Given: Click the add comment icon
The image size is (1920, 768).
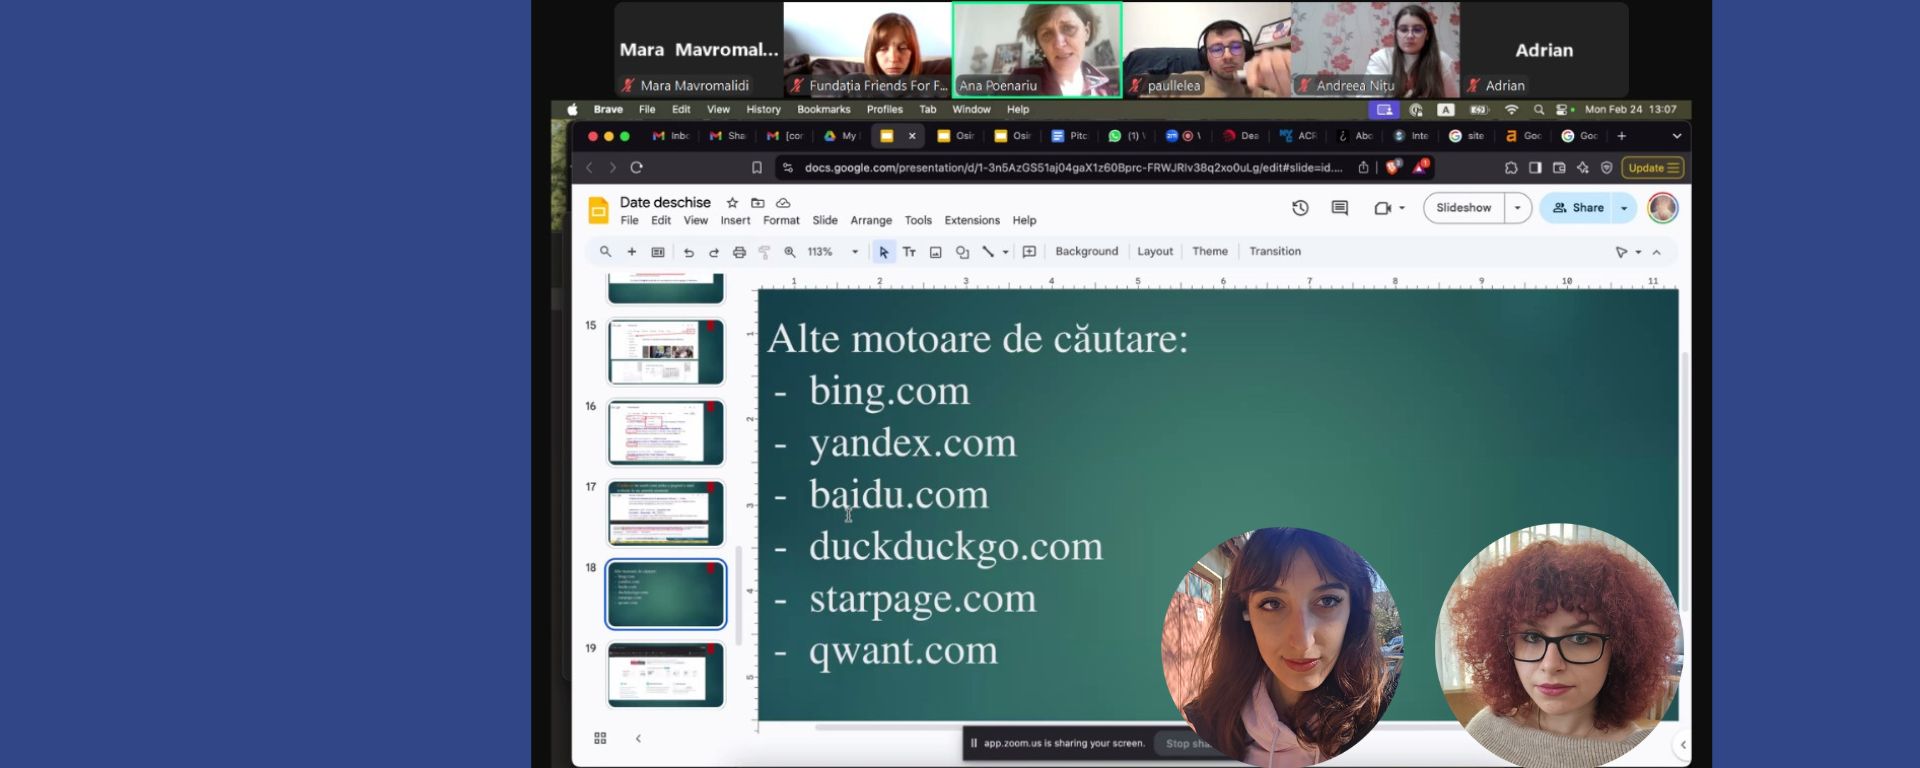Looking at the screenshot, I should [1029, 252].
